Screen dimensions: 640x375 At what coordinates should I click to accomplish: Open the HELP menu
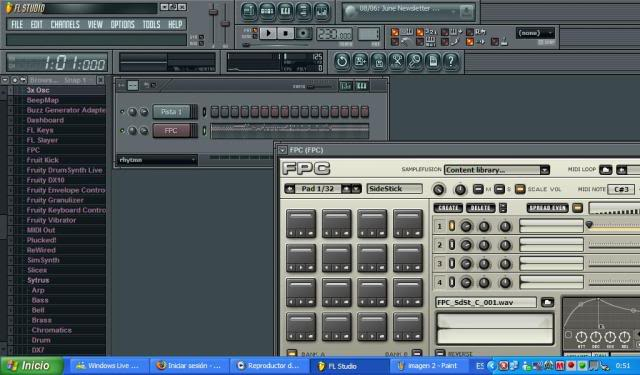click(175, 24)
